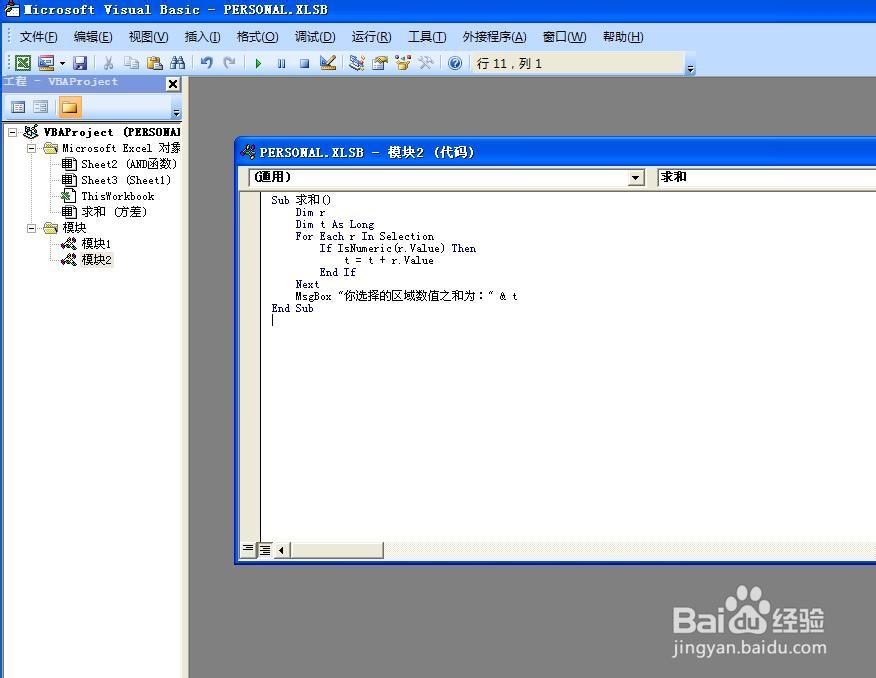Click the 'Dim t As Long' code line
Image resolution: width=876 pixels, height=678 pixels.
click(x=335, y=225)
